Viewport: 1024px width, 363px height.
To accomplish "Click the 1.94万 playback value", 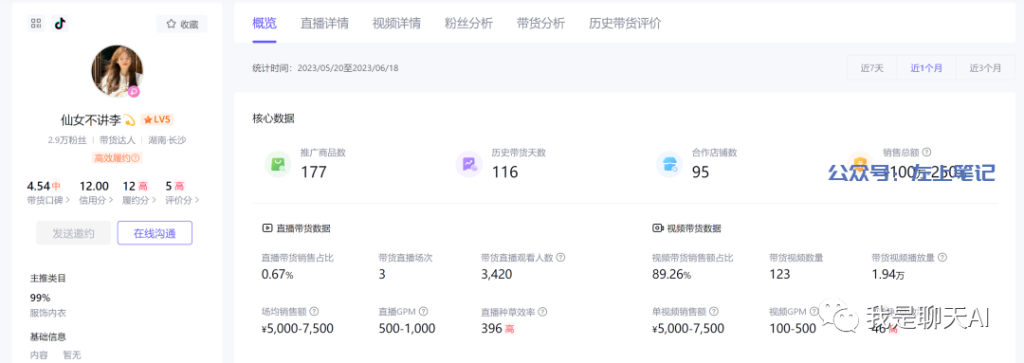I will pyautogui.click(x=888, y=274).
